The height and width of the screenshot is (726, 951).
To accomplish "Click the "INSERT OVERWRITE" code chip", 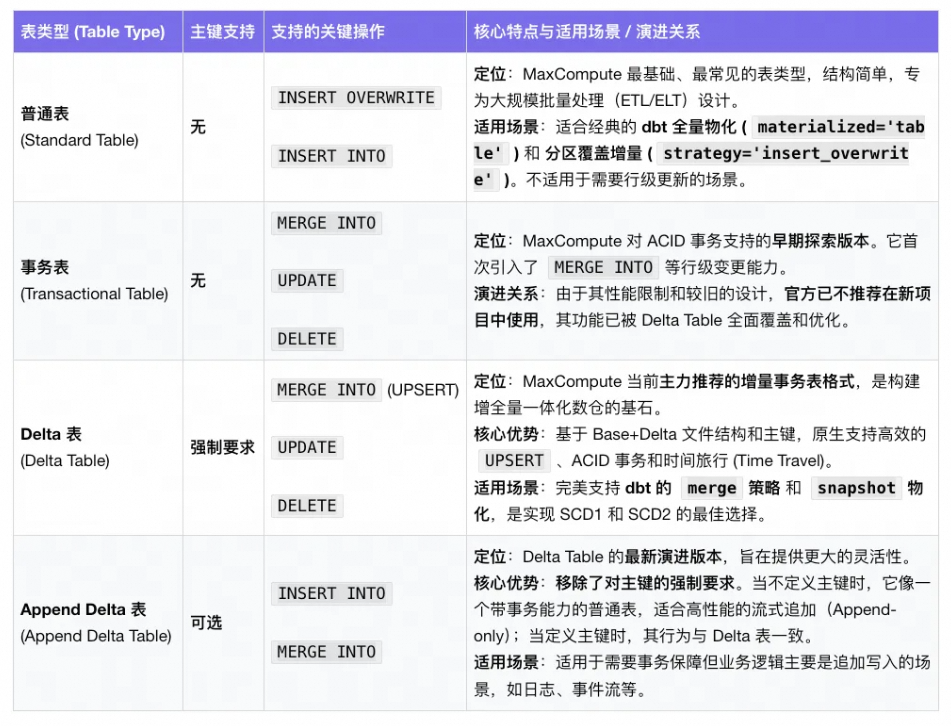I will click(x=356, y=97).
